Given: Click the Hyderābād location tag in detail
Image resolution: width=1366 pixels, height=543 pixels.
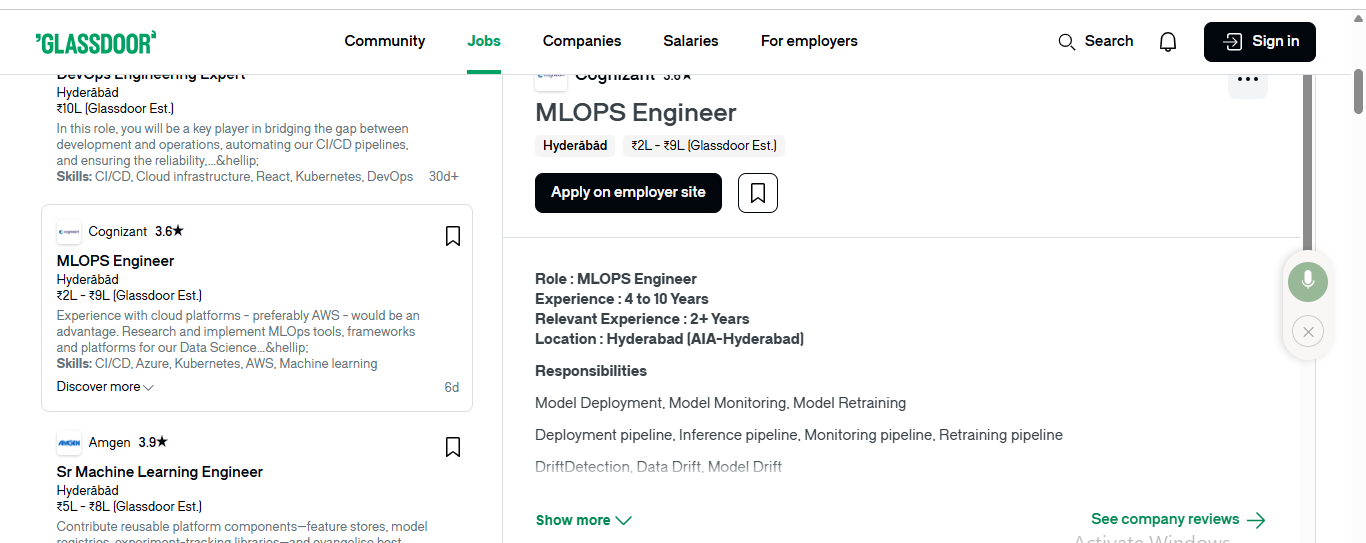Looking at the screenshot, I should click(575, 146).
